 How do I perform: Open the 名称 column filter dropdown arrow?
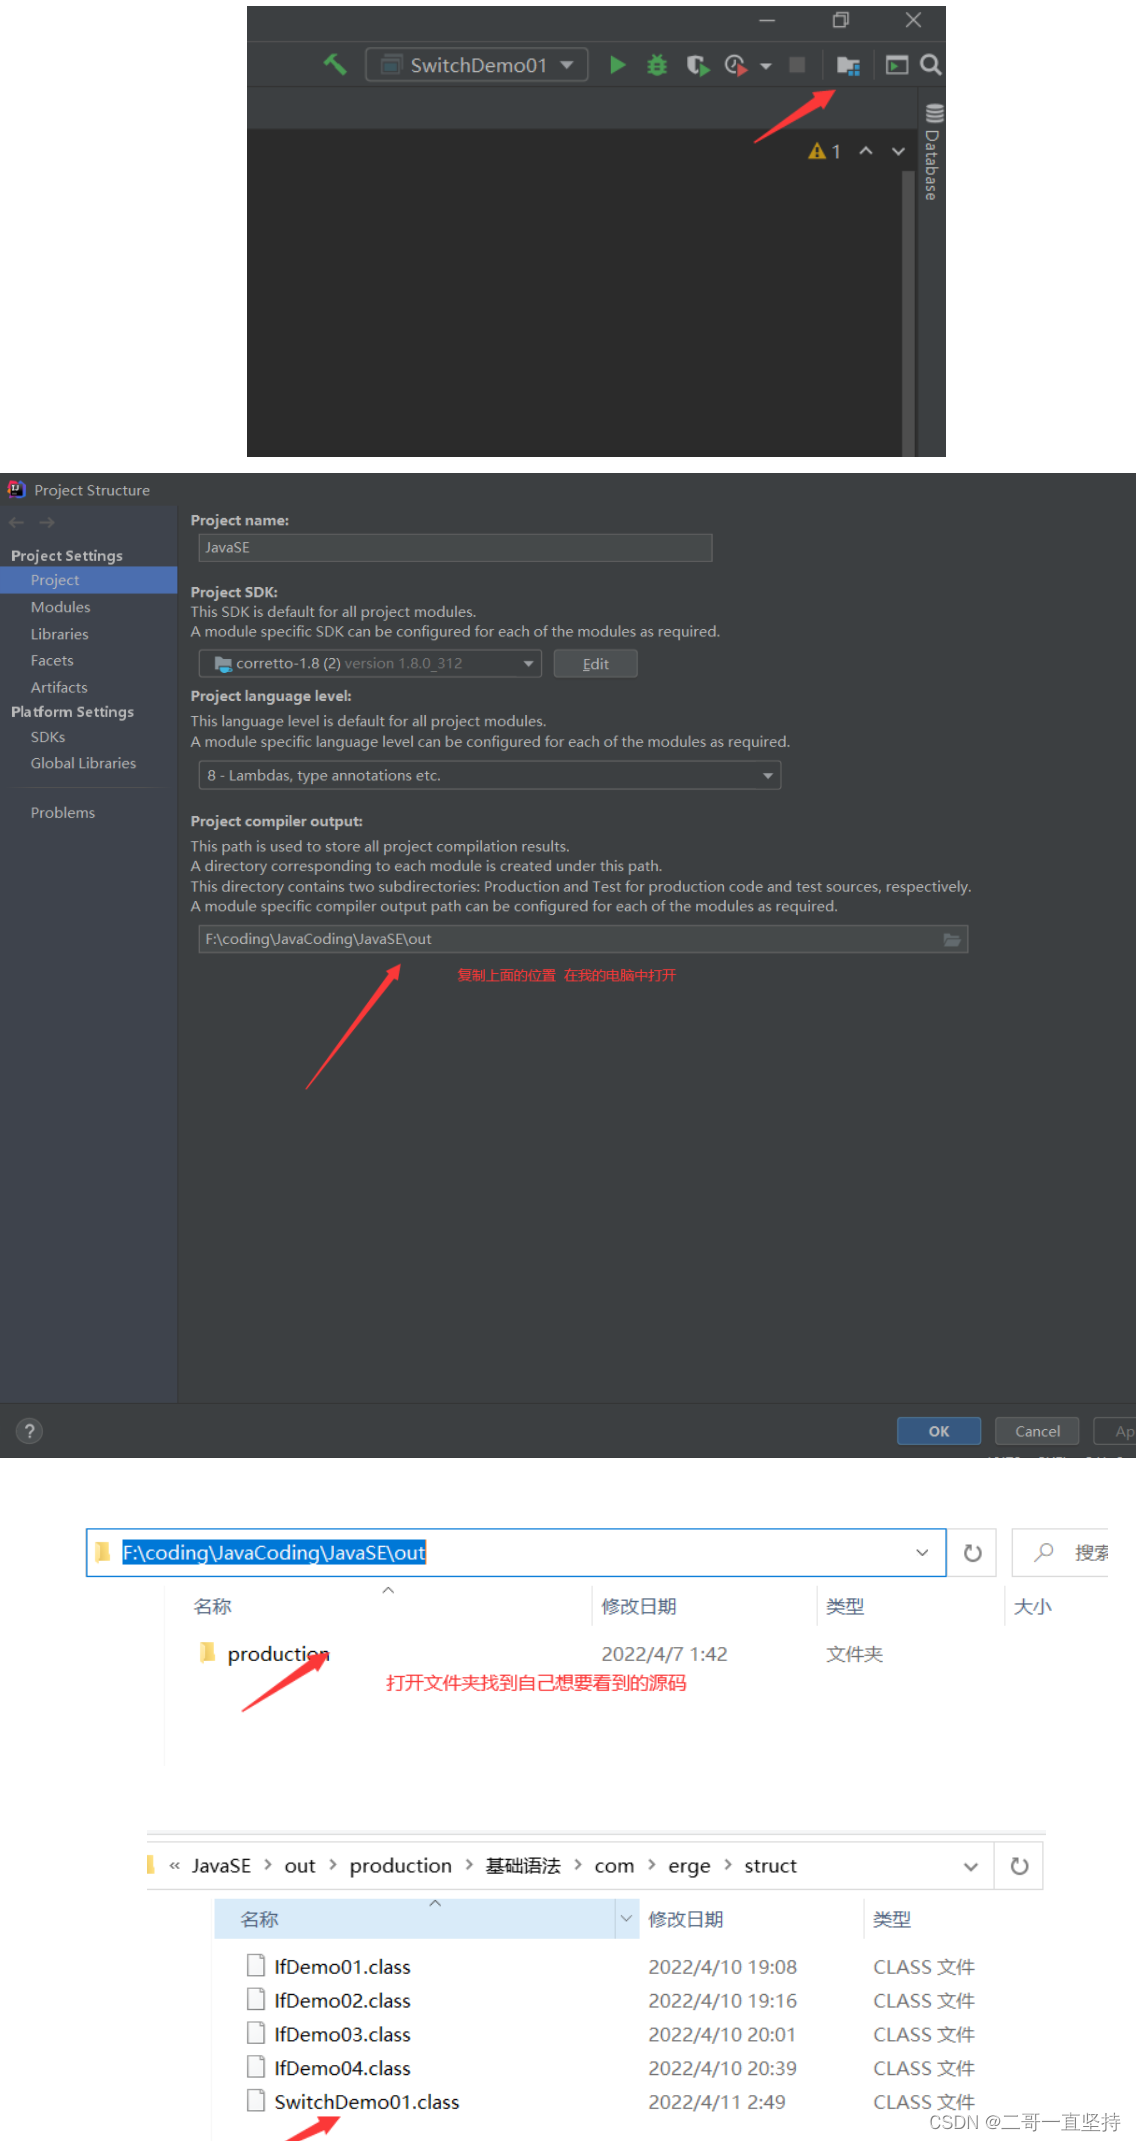tap(626, 1918)
